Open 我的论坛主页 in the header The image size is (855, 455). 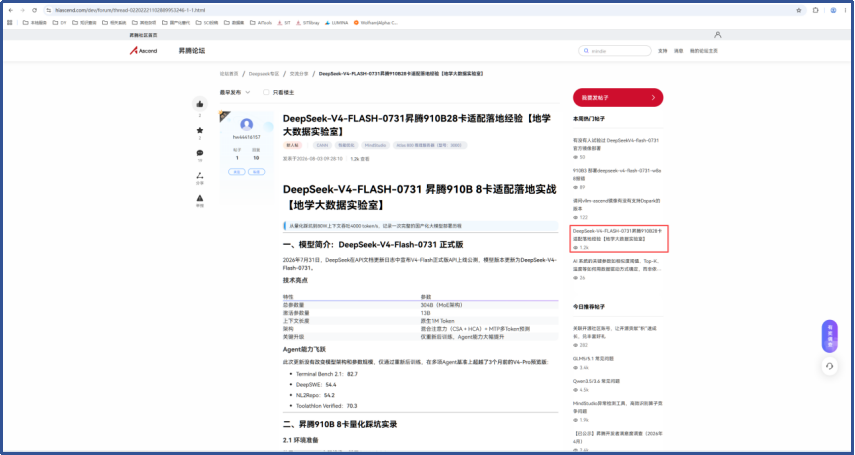pyautogui.click(x=703, y=51)
